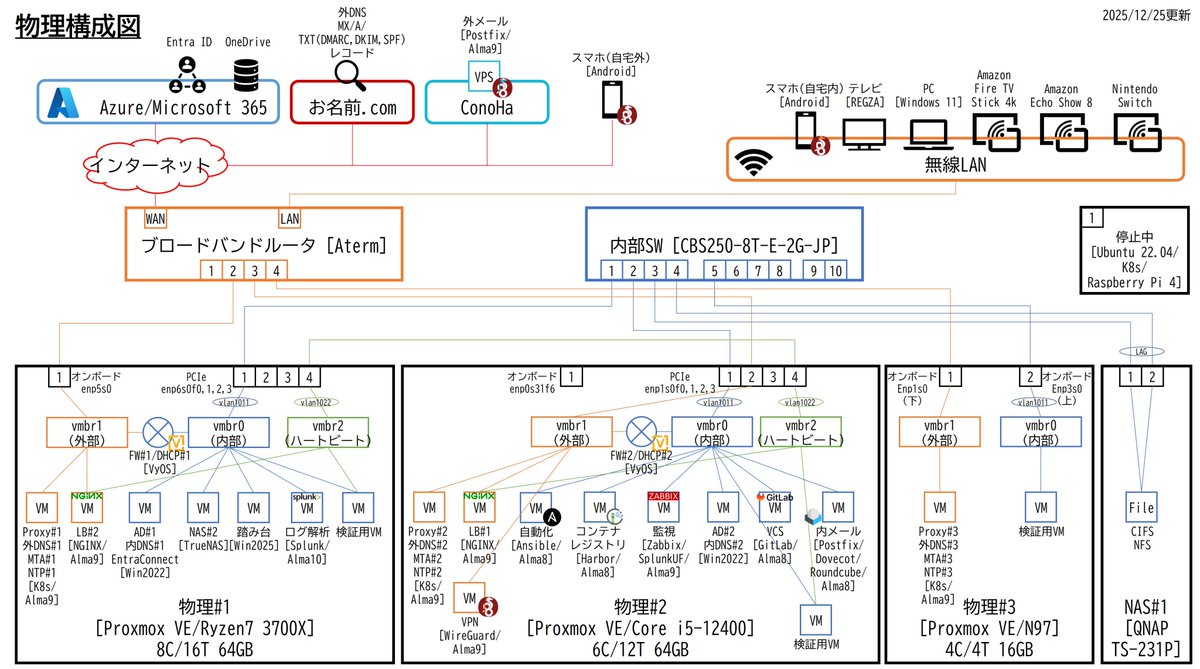Select the FW#1/DHCP#1 firewall circle icon

point(158,433)
